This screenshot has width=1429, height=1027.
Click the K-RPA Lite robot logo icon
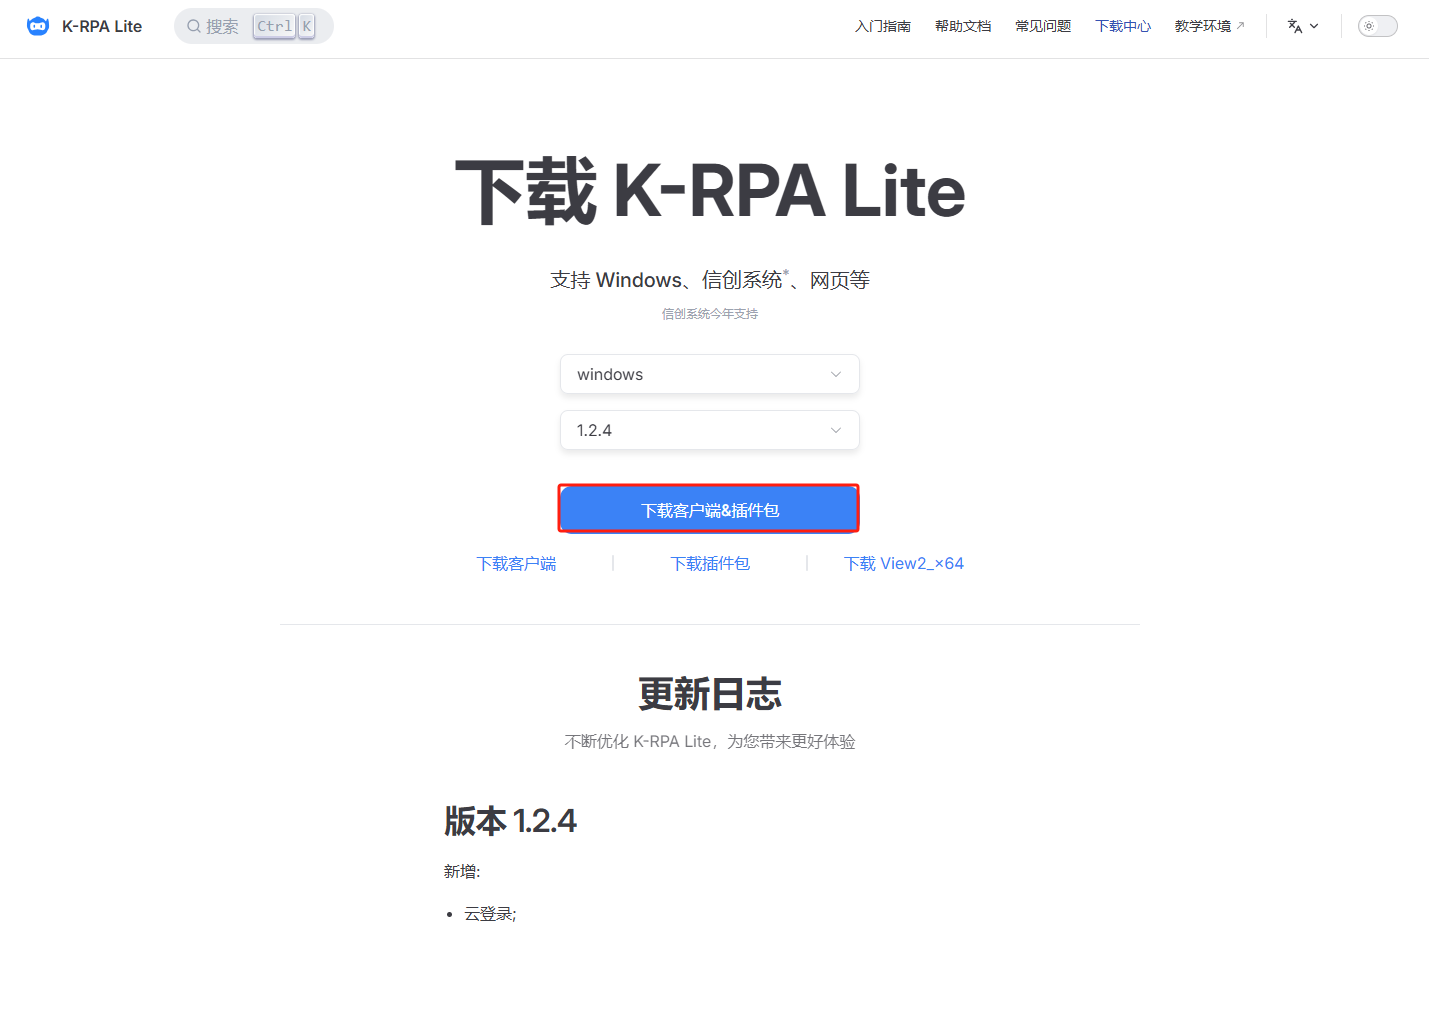click(38, 26)
